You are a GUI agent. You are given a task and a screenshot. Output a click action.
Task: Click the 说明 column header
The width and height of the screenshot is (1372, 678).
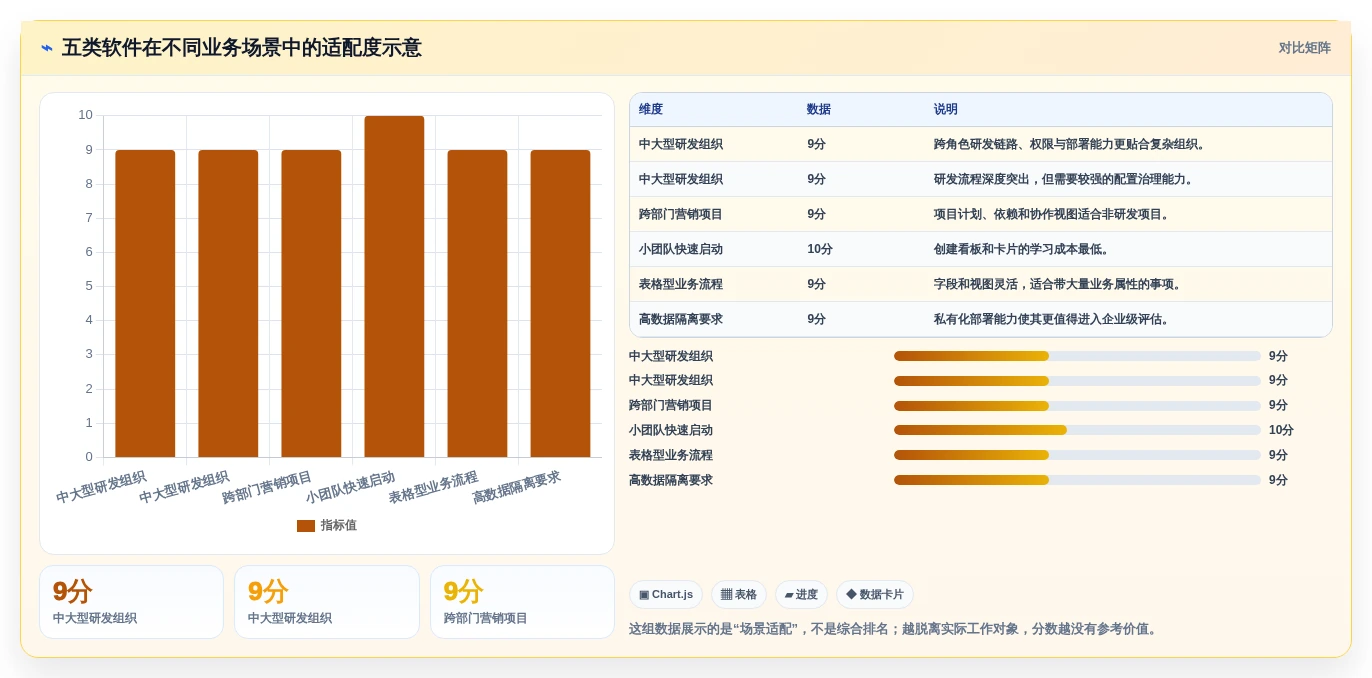tap(946, 110)
